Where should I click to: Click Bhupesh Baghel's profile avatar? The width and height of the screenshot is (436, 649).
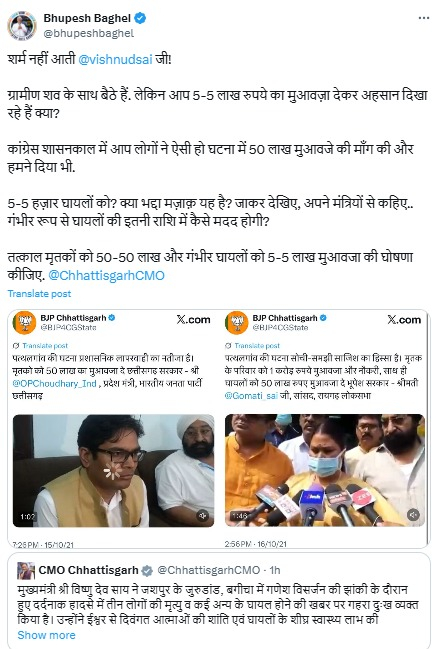(22, 26)
